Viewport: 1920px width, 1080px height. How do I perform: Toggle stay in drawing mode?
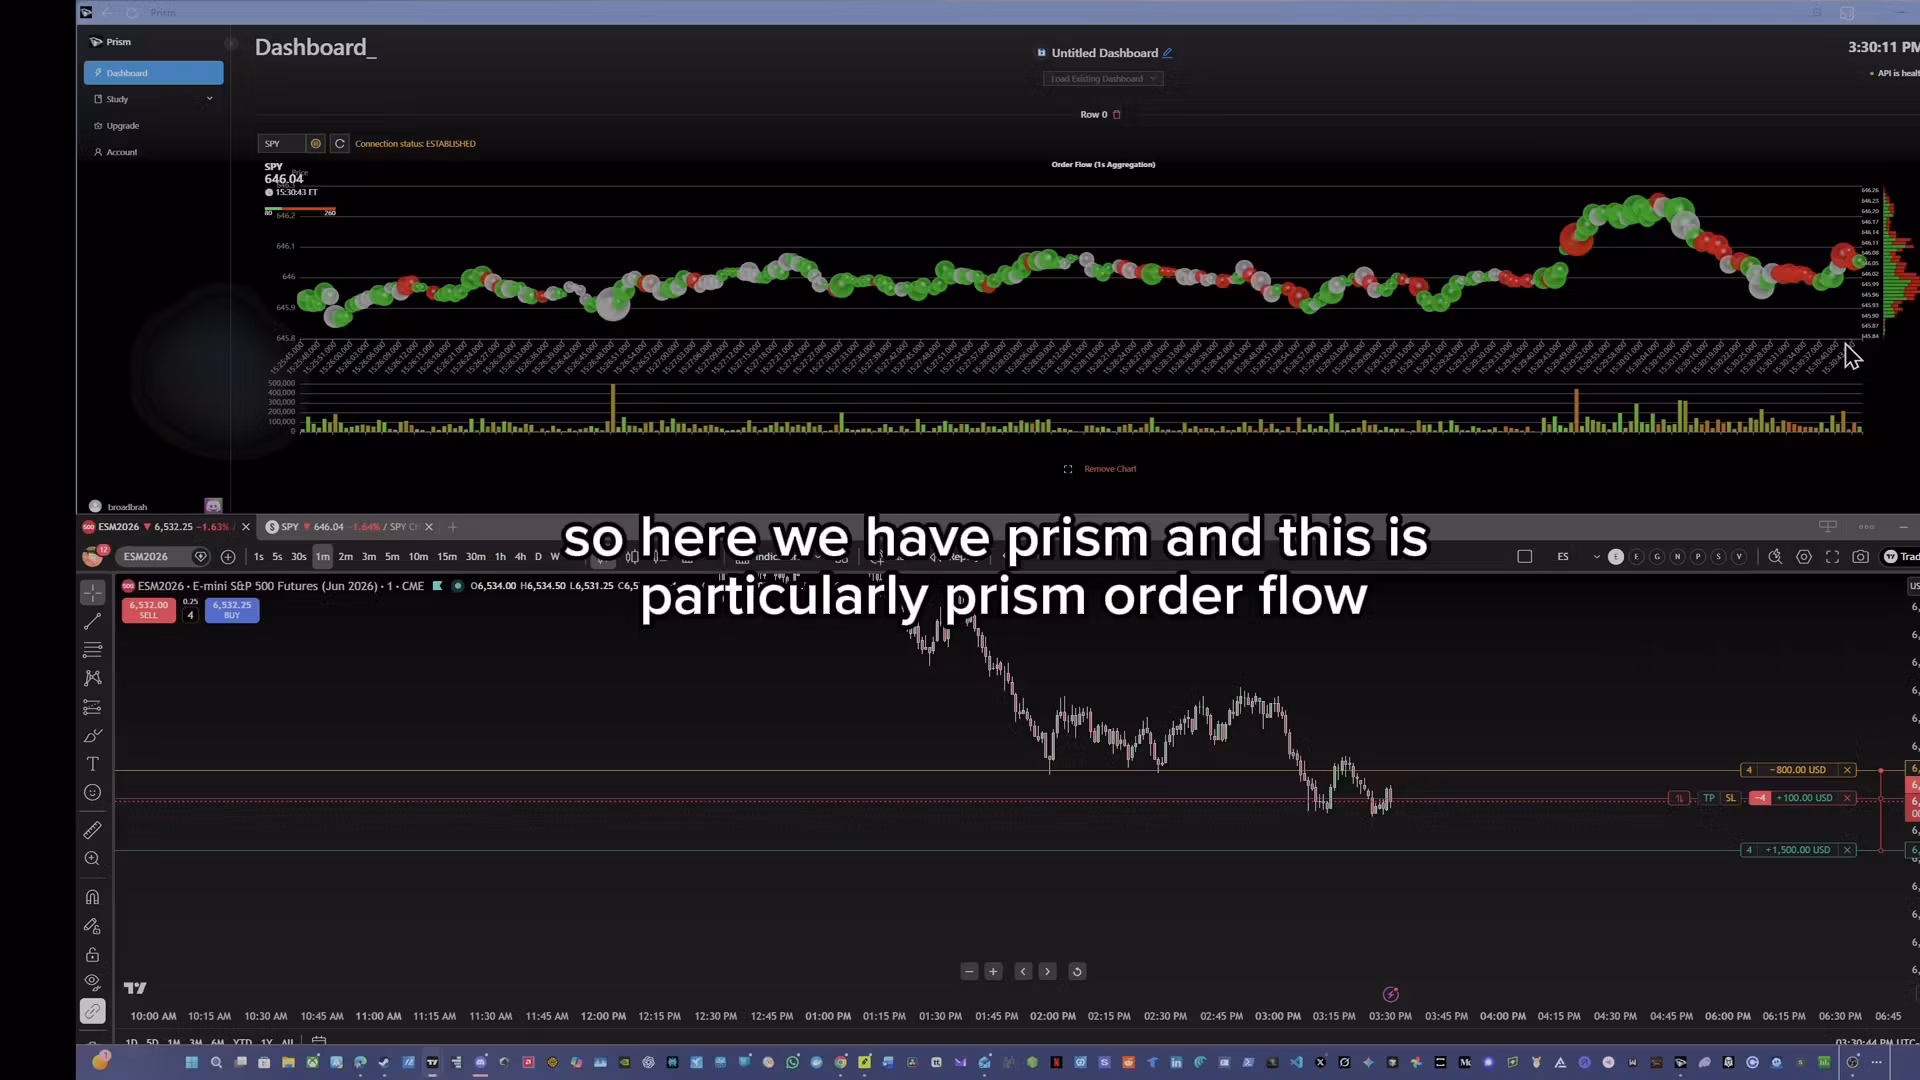[92, 926]
